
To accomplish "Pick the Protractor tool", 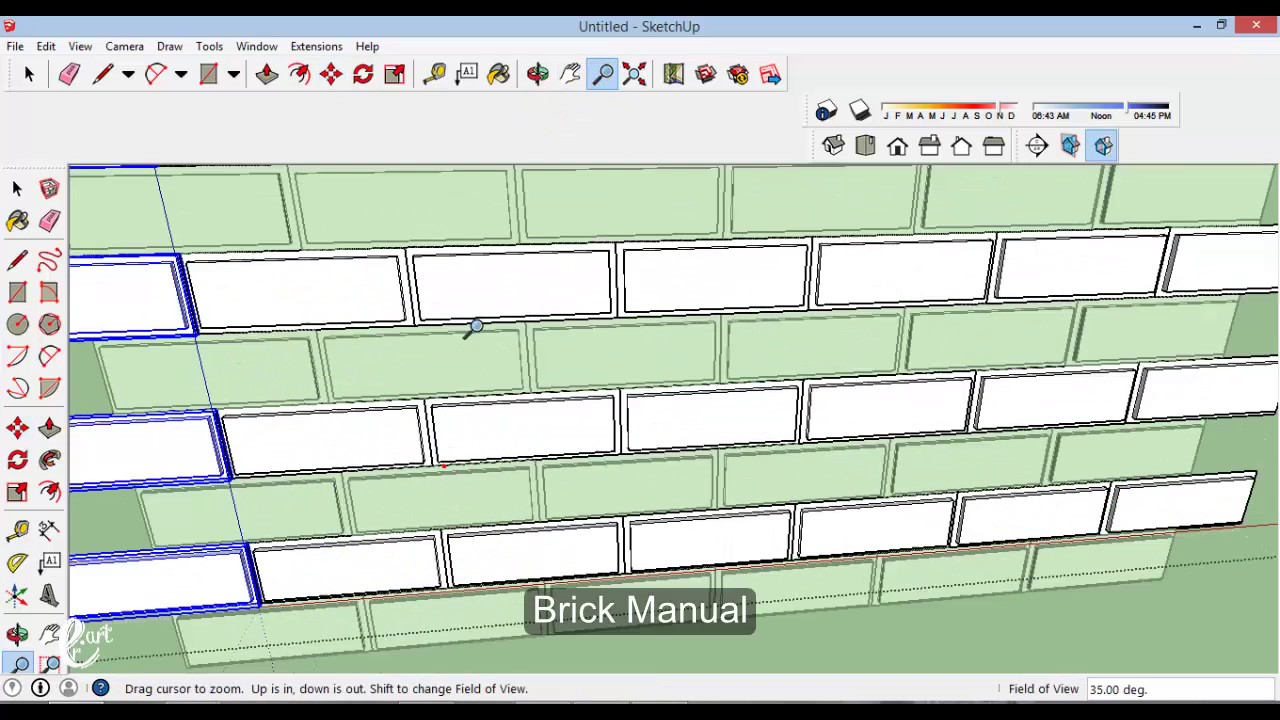I will (17, 563).
